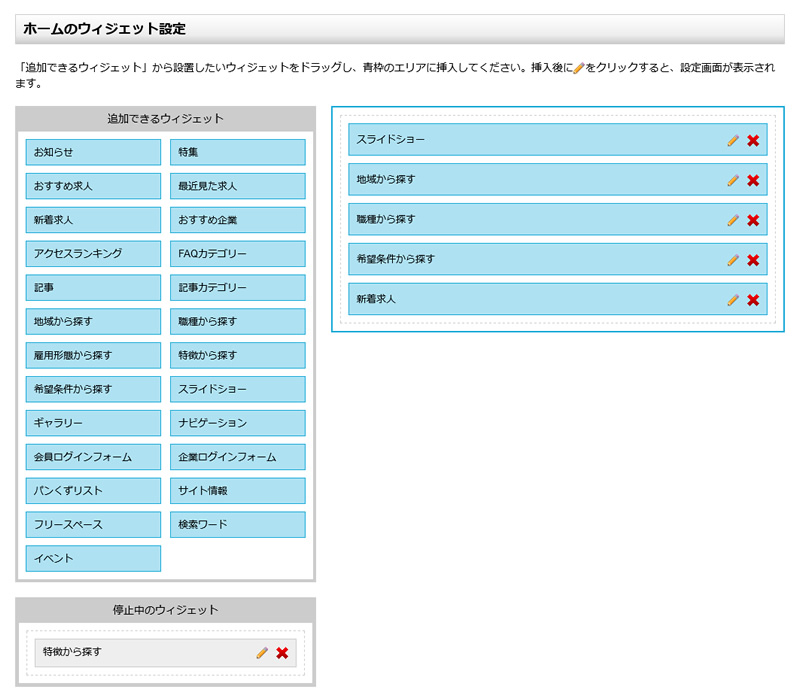Image resolution: width=800 pixels, height=700 pixels.
Task: Select the パンくずリスト widget
Action: [92, 491]
